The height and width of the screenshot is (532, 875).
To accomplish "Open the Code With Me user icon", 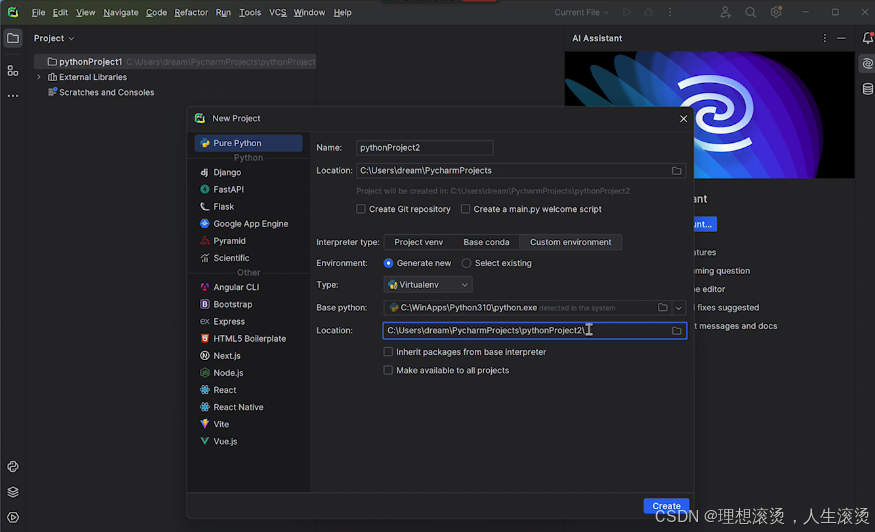I will (x=725, y=12).
